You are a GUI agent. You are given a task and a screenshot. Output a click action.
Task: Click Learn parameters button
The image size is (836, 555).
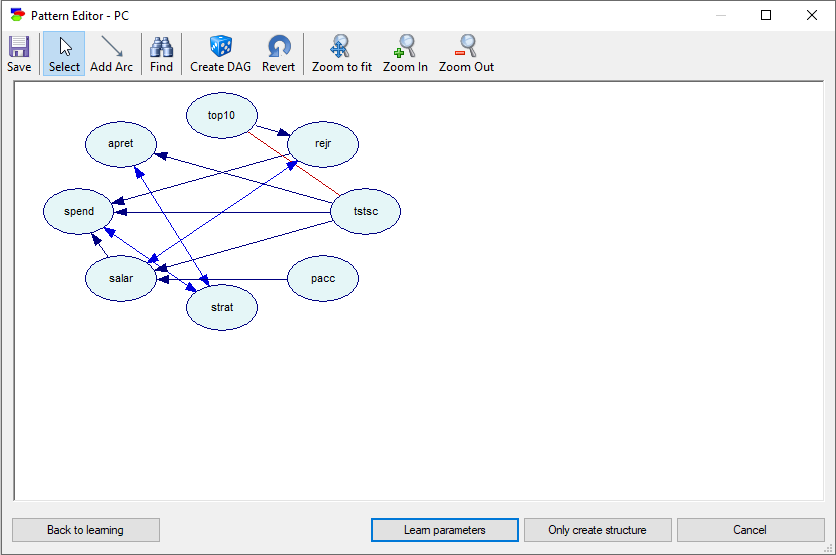[x=445, y=530]
